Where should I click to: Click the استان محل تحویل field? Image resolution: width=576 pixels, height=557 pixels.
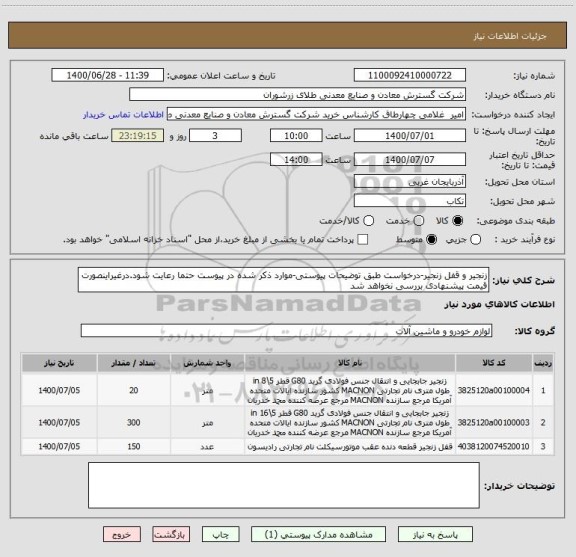click(410, 182)
